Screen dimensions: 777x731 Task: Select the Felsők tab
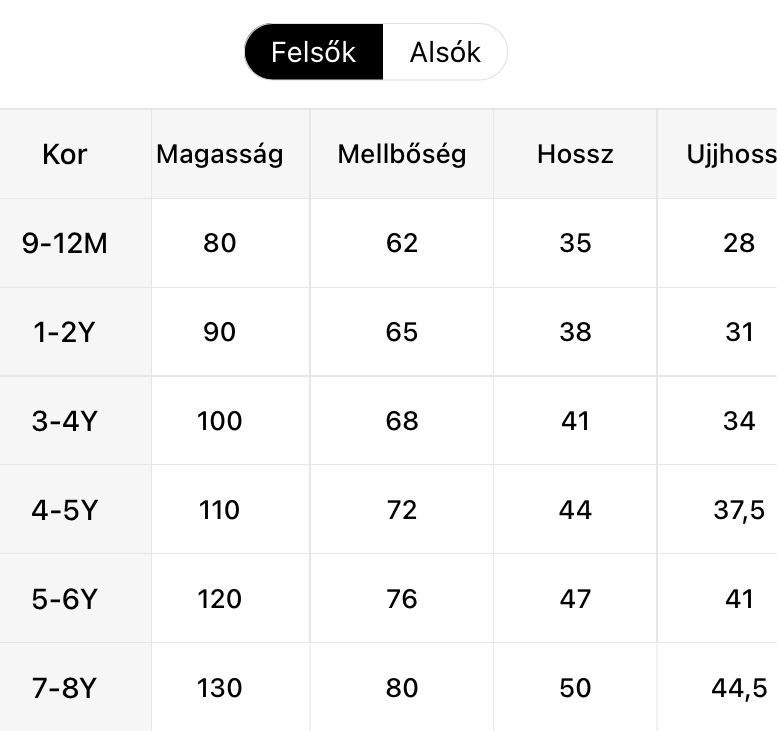coord(313,52)
